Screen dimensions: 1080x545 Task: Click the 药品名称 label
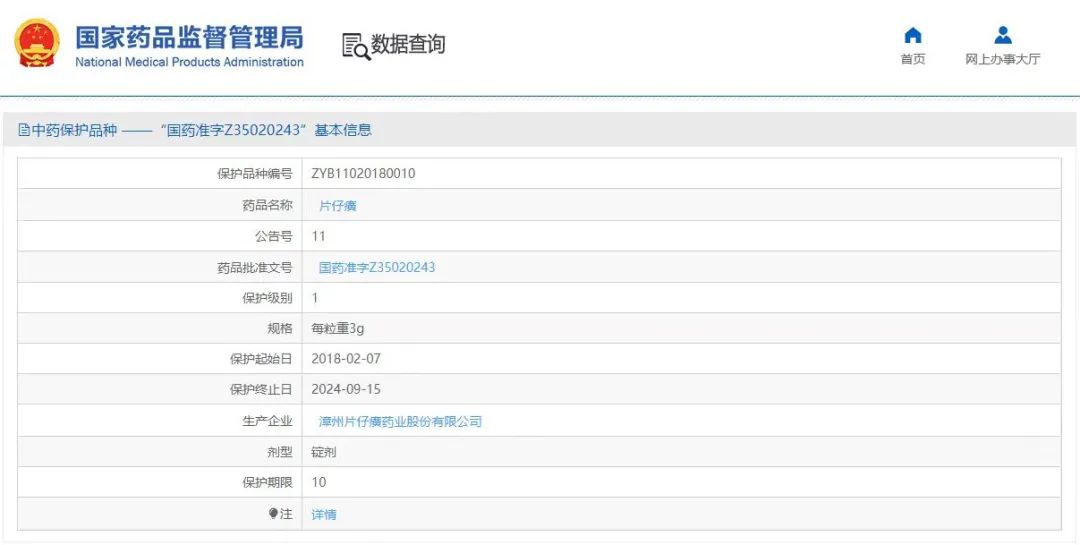pyautogui.click(x=267, y=205)
